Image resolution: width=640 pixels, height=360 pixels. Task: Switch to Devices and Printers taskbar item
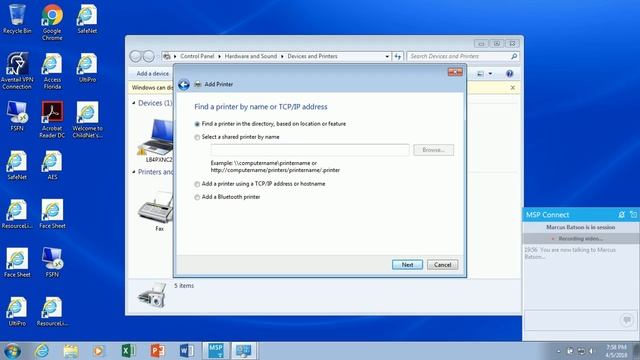(x=244, y=351)
